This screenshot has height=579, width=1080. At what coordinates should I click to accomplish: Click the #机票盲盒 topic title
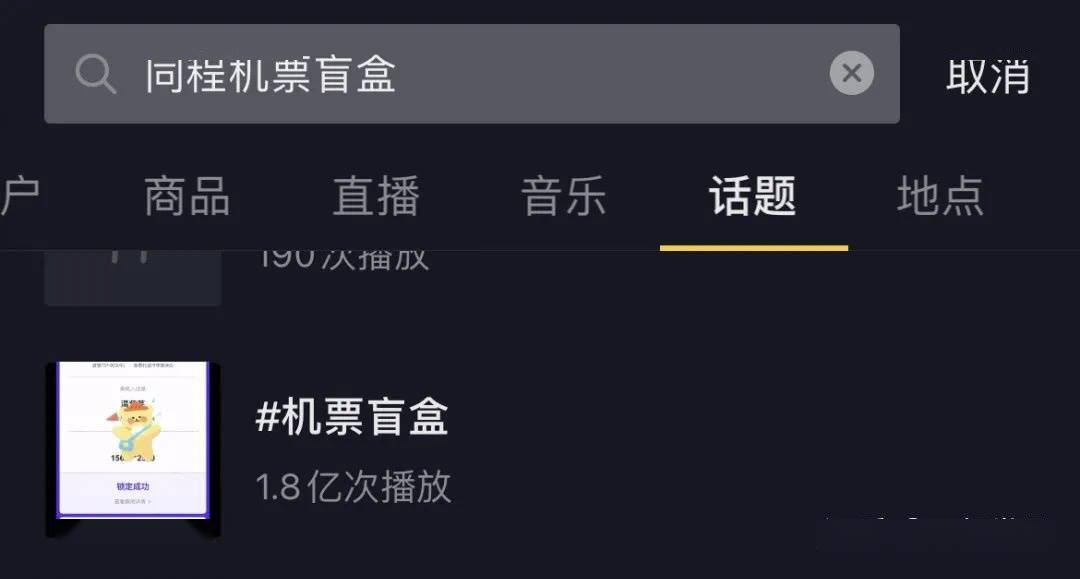click(352, 418)
